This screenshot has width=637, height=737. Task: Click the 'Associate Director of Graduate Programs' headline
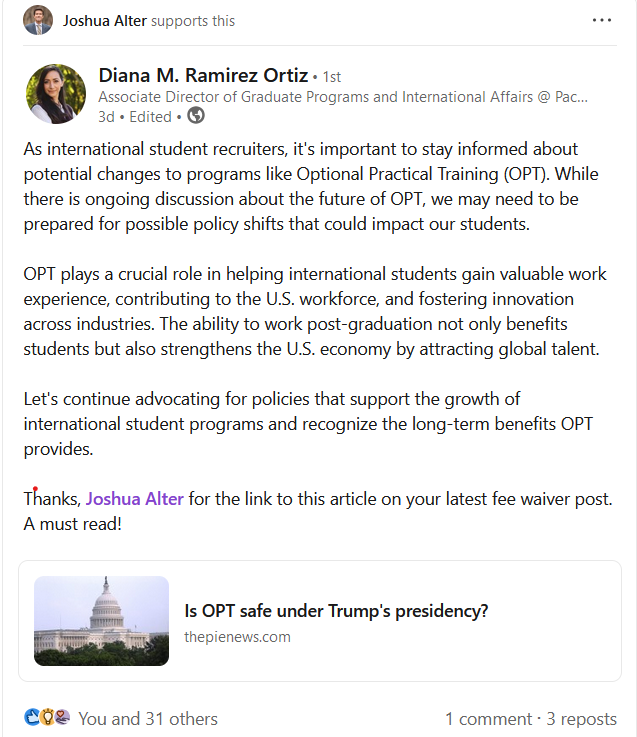pos(343,97)
